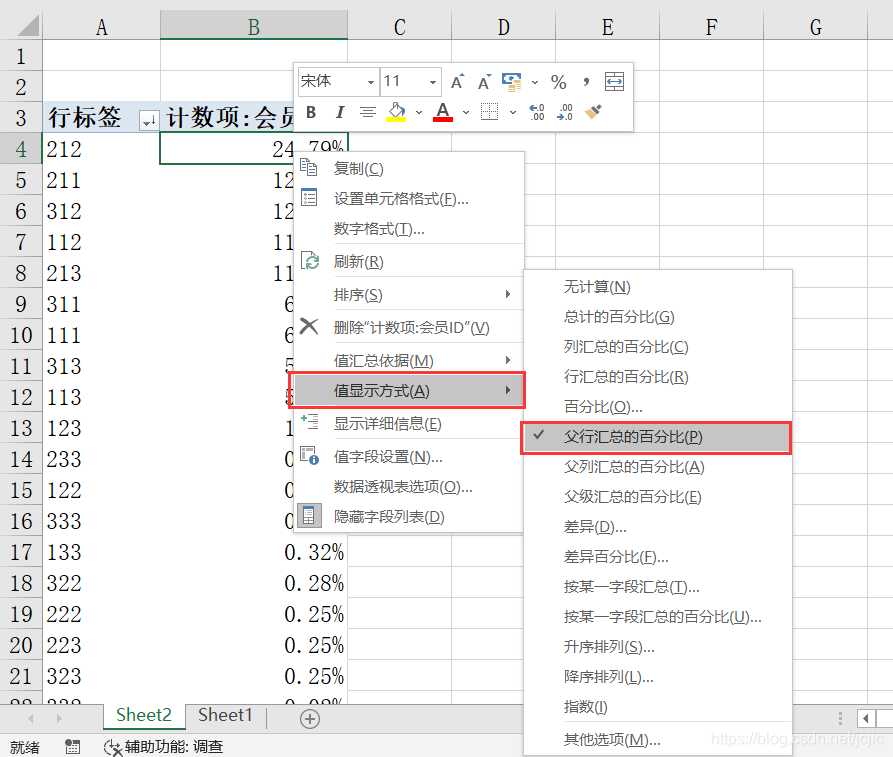The image size is (893, 757).
Task: Select the format painter brush
Action: (x=593, y=112)
